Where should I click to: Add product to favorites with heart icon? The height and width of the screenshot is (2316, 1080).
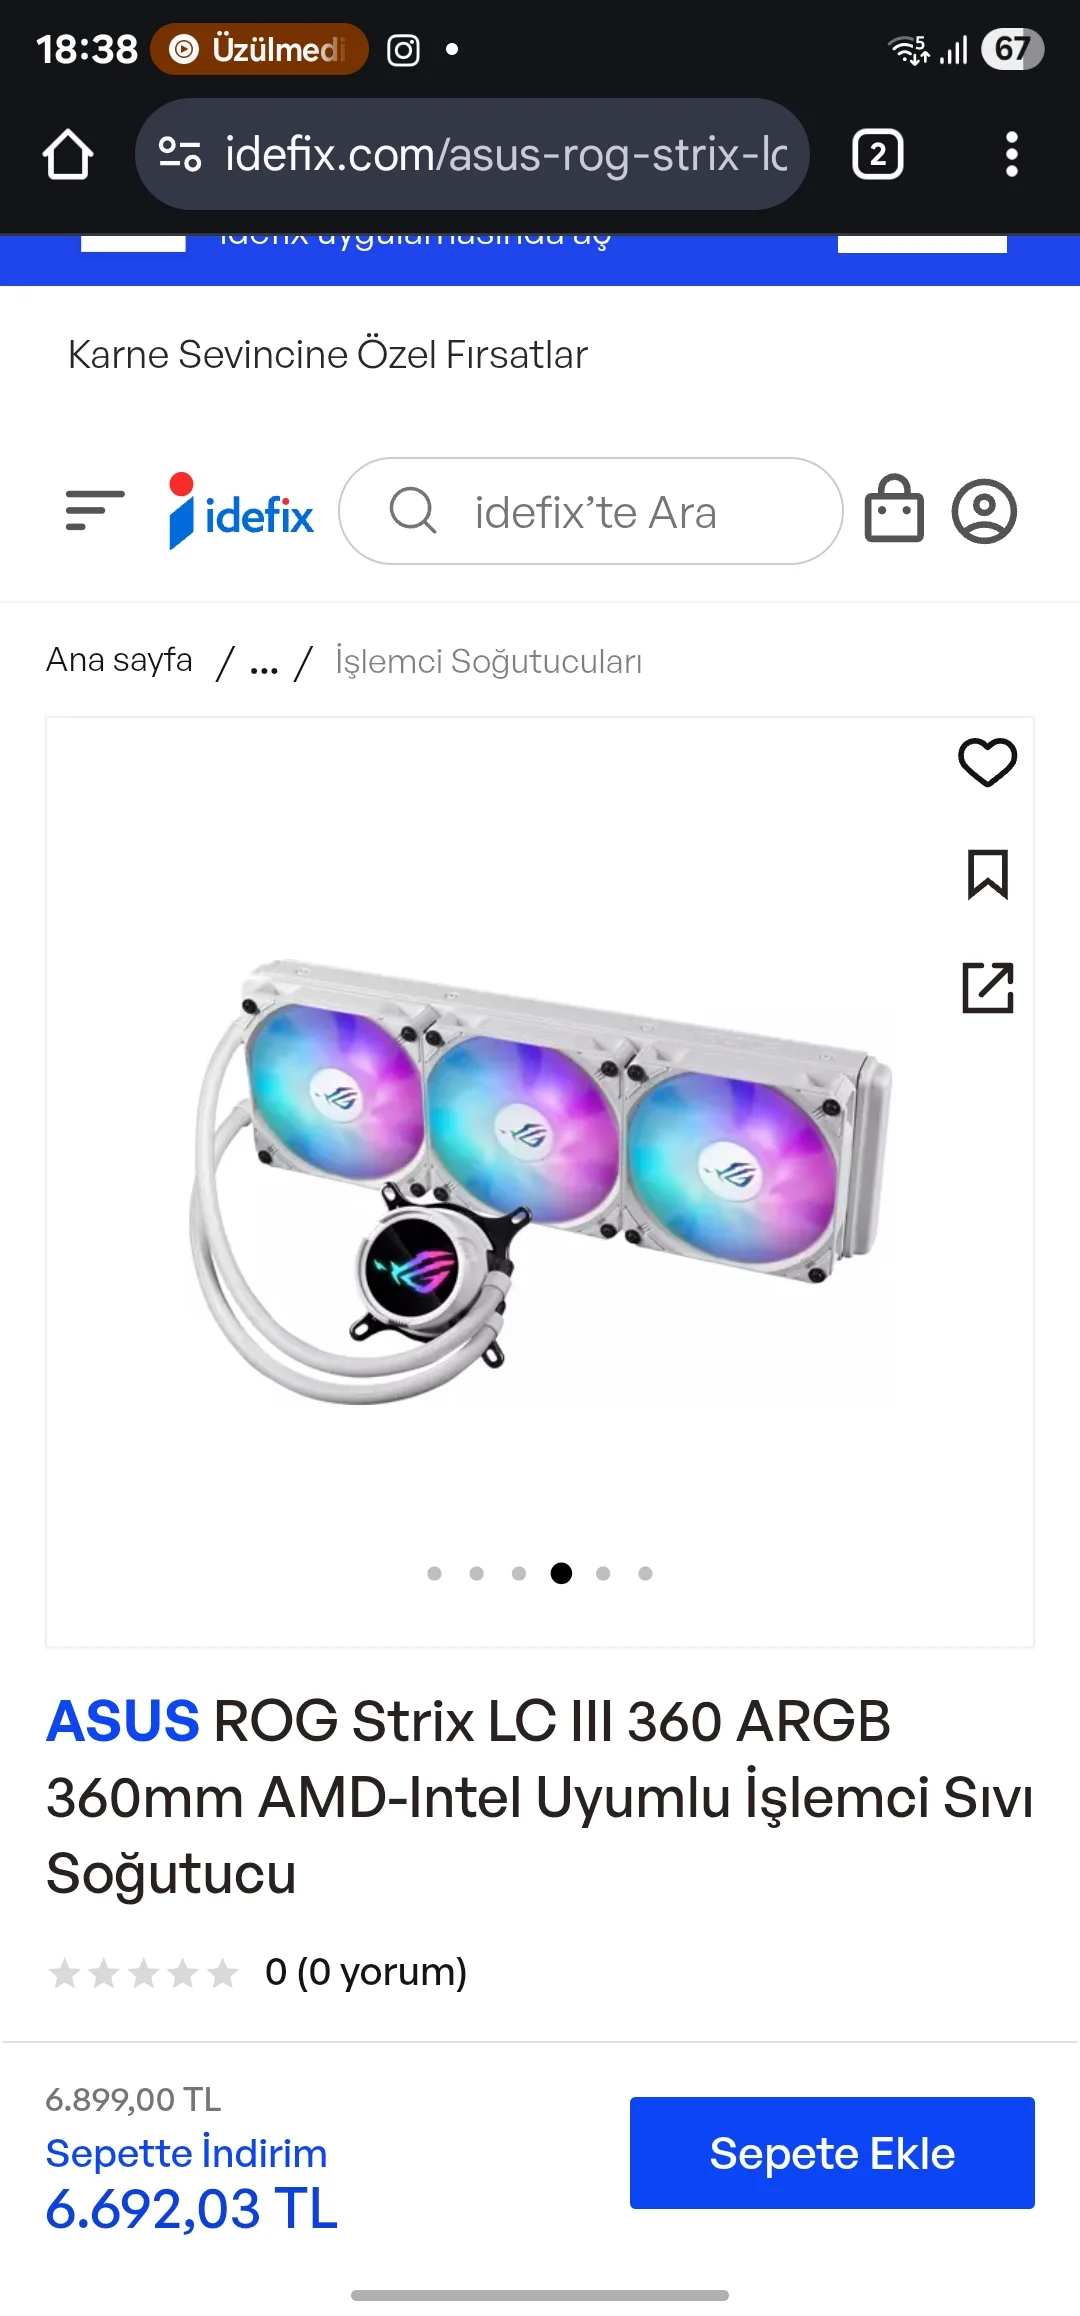pyautogui.click(x=988, y=762)
